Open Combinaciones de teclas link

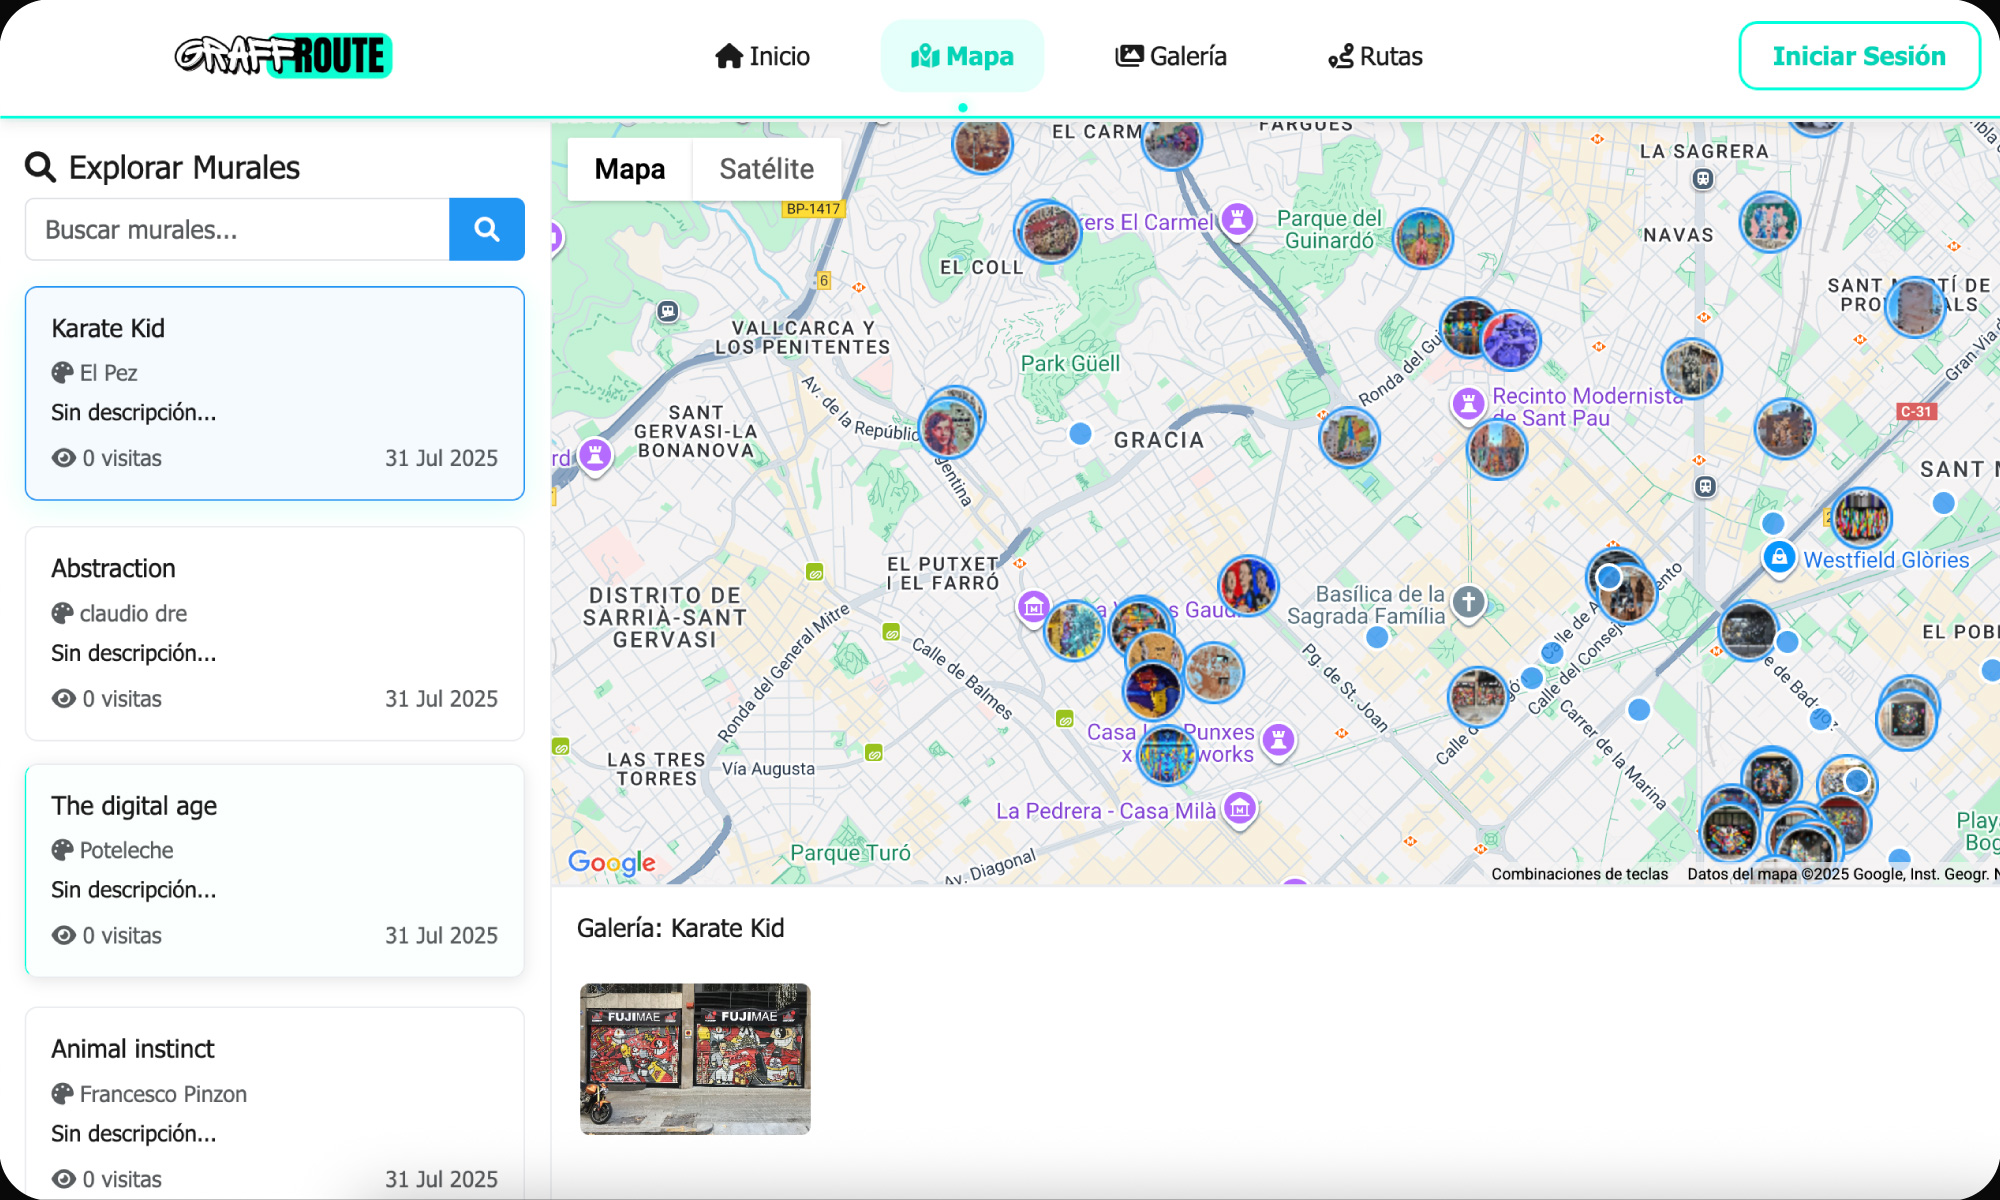[x=1579, y=874]
